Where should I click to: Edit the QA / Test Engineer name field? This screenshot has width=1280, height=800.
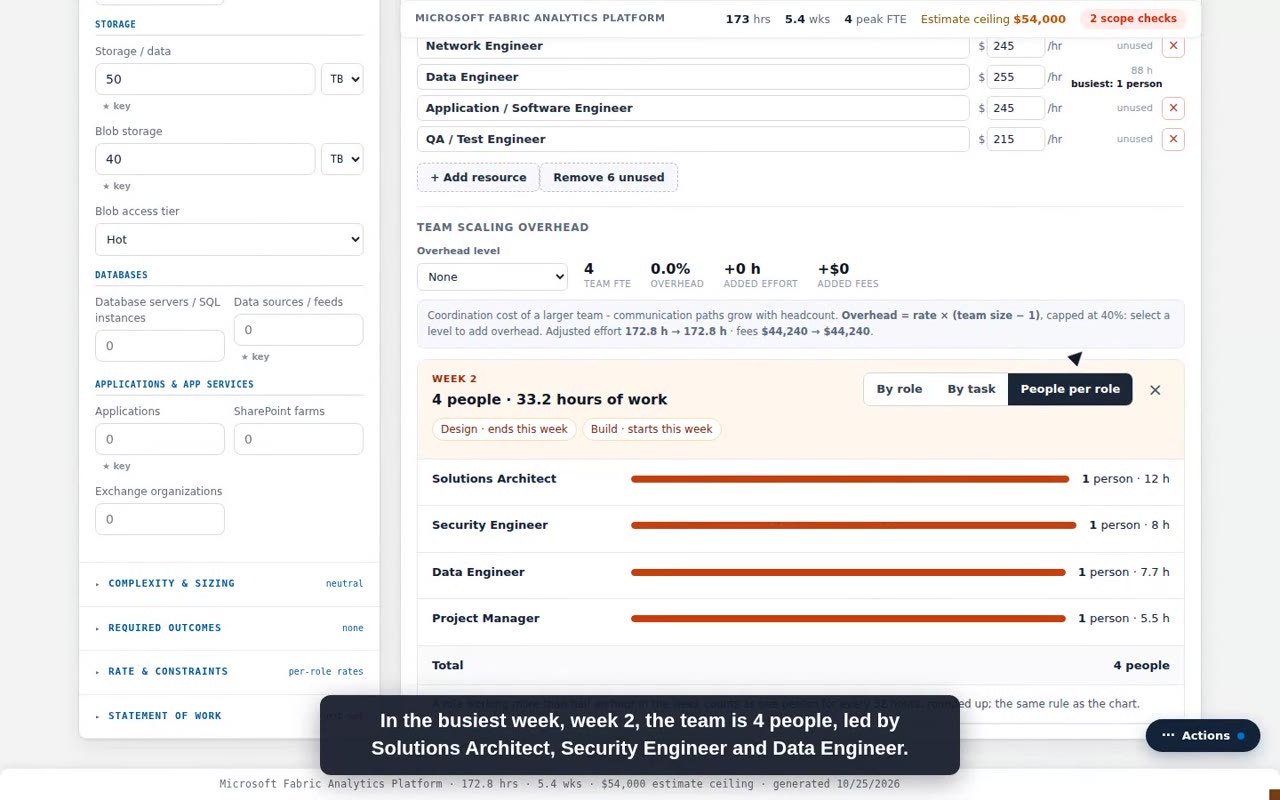pos(693,139)
